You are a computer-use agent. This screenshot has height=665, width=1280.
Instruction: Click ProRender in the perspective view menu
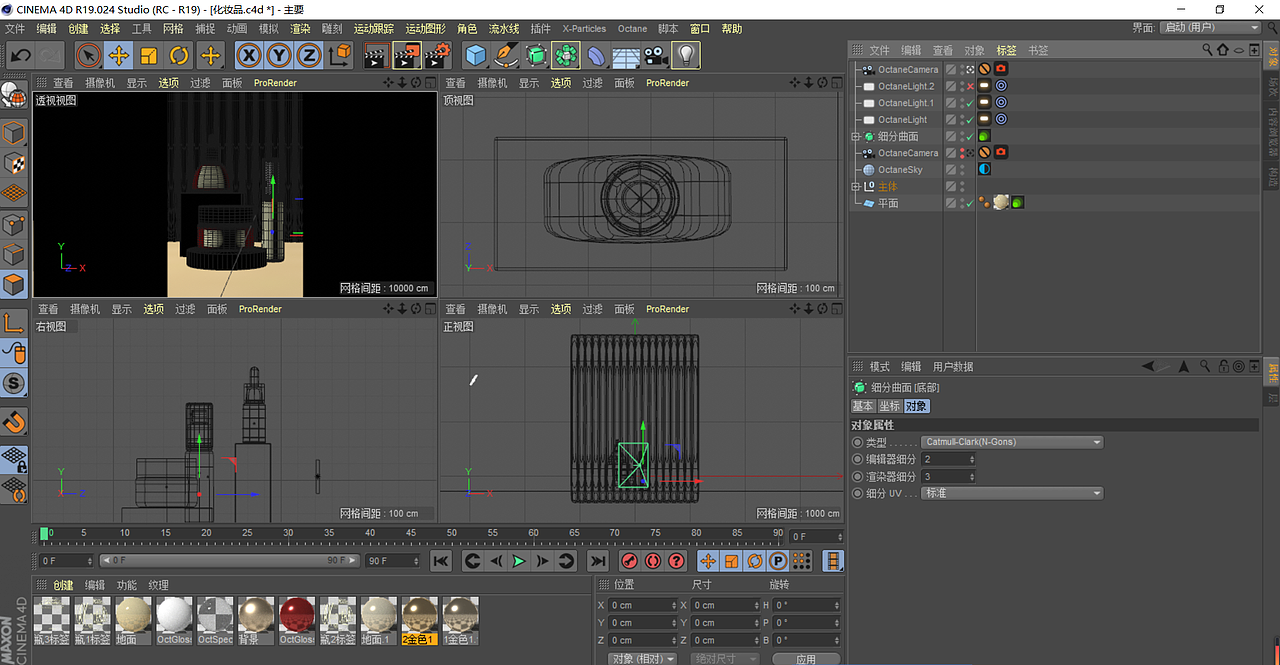(275, 83)
